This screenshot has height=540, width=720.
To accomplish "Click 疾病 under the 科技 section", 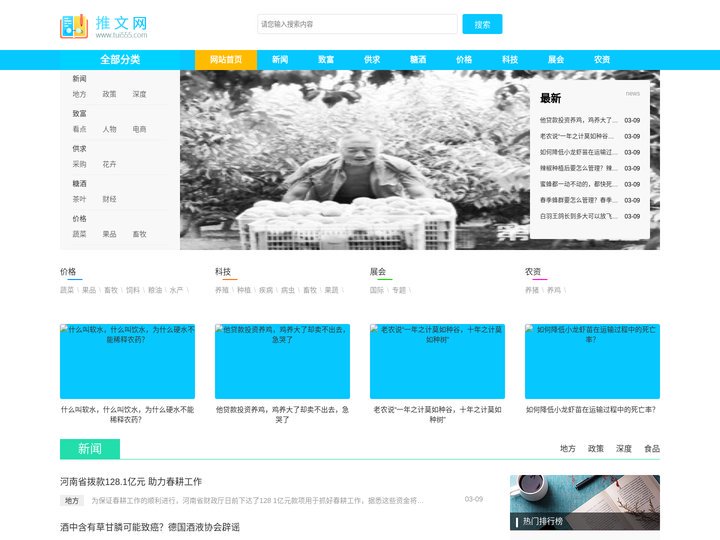I will (266, 290).
